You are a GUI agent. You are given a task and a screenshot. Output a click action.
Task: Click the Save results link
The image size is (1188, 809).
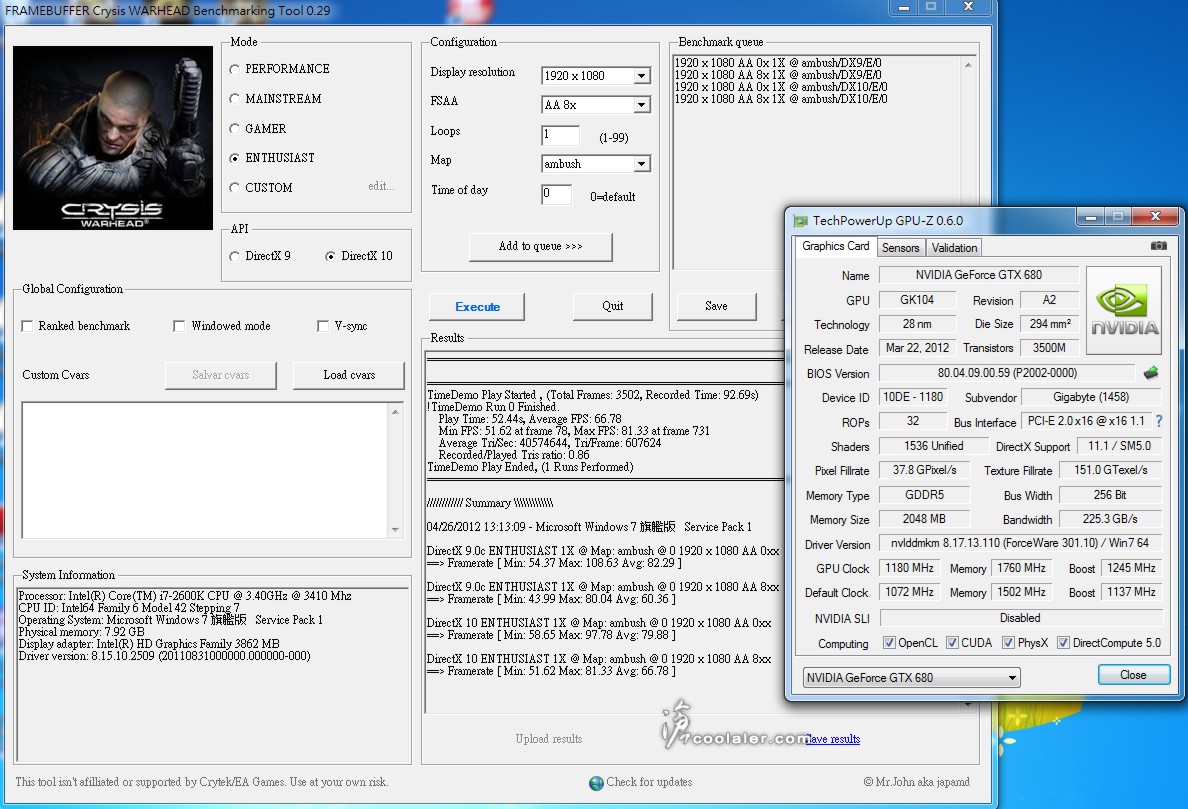point(832,739)
